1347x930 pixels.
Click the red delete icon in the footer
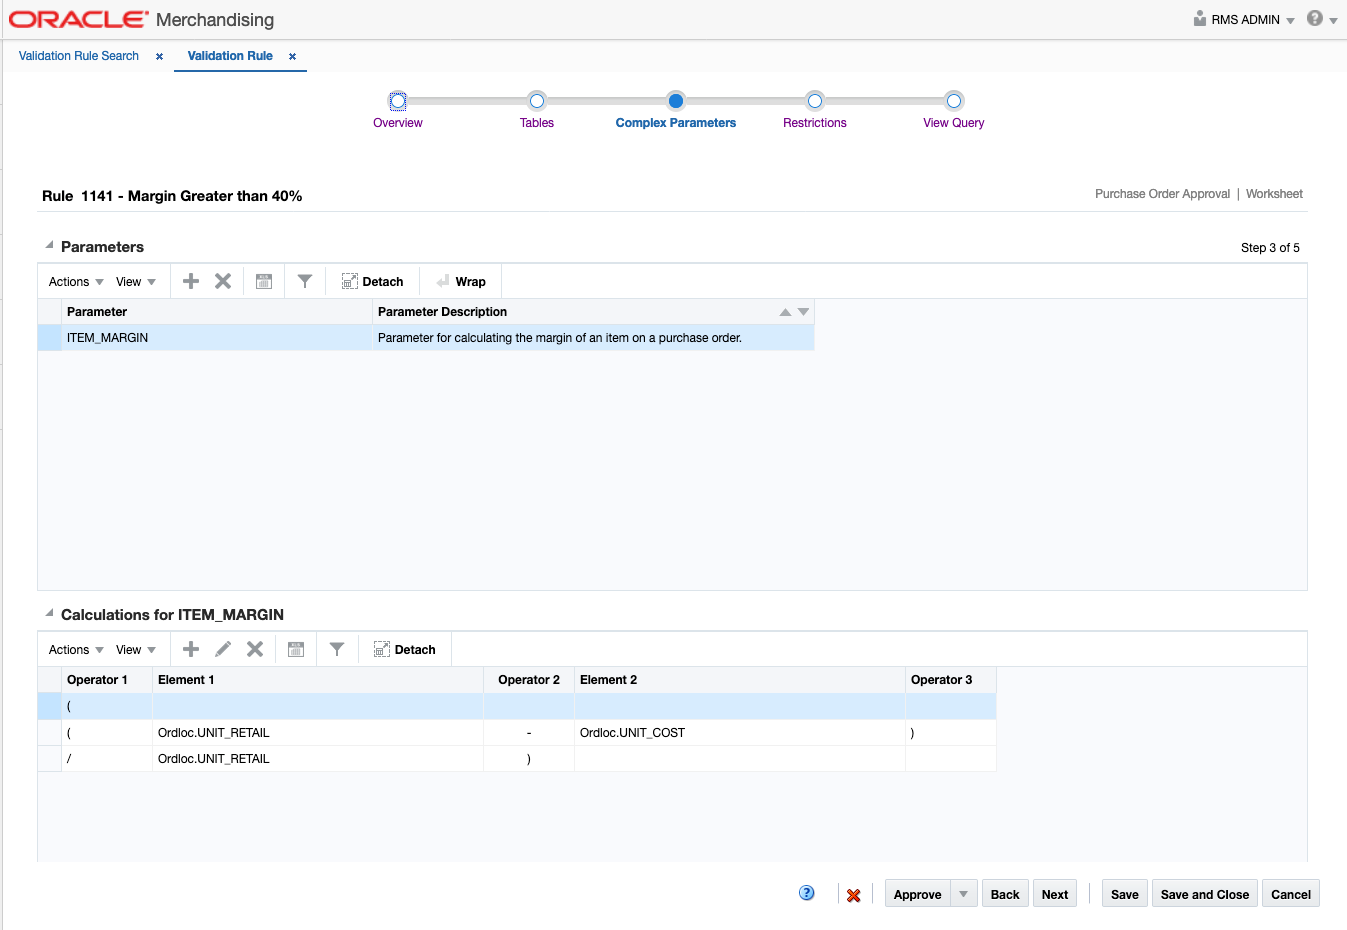853,893
